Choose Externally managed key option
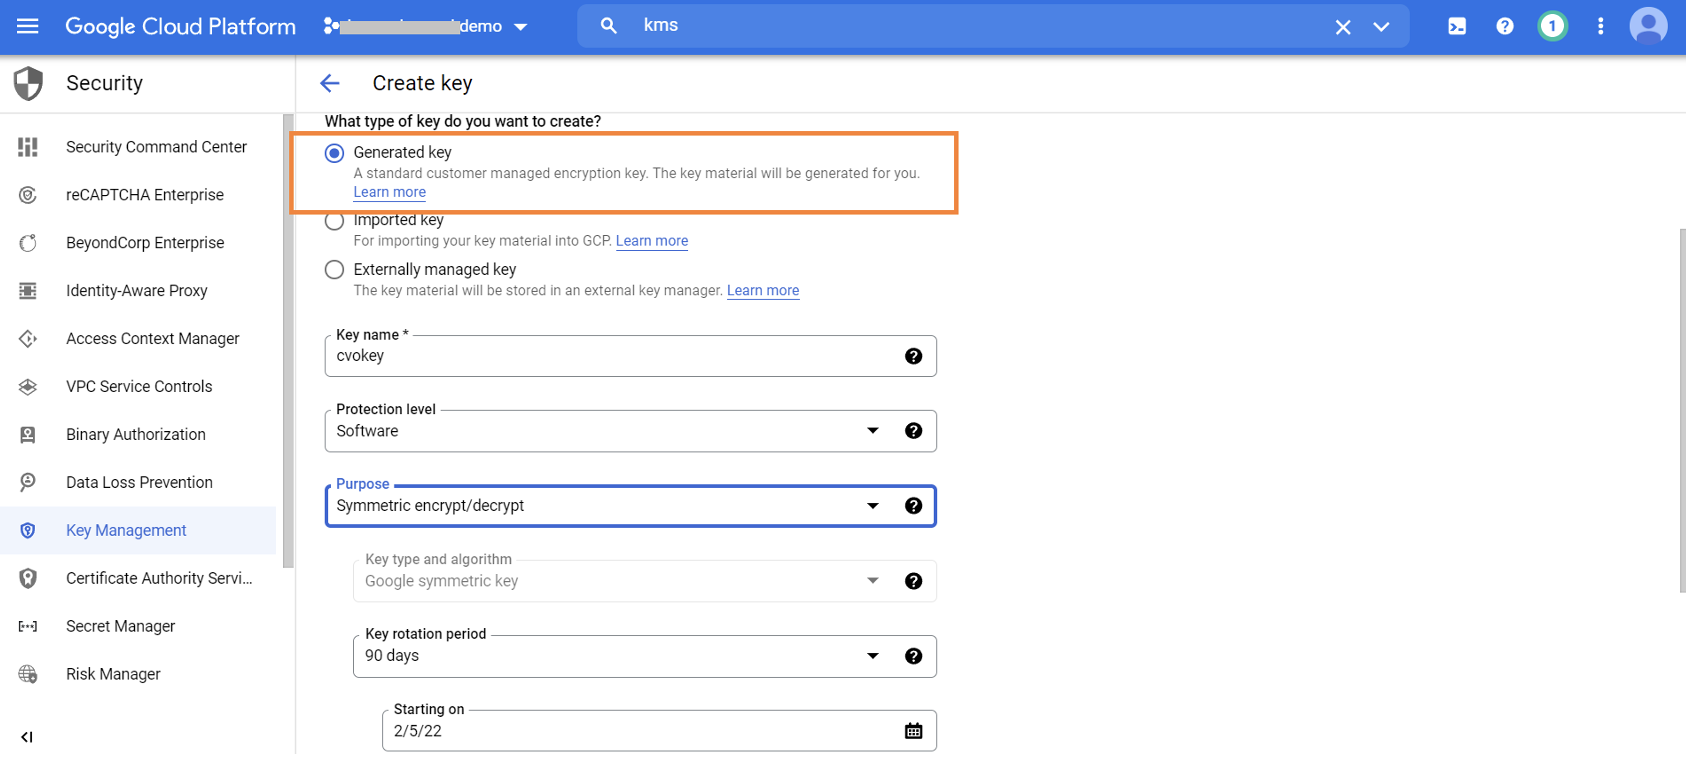 click(335, 270)
